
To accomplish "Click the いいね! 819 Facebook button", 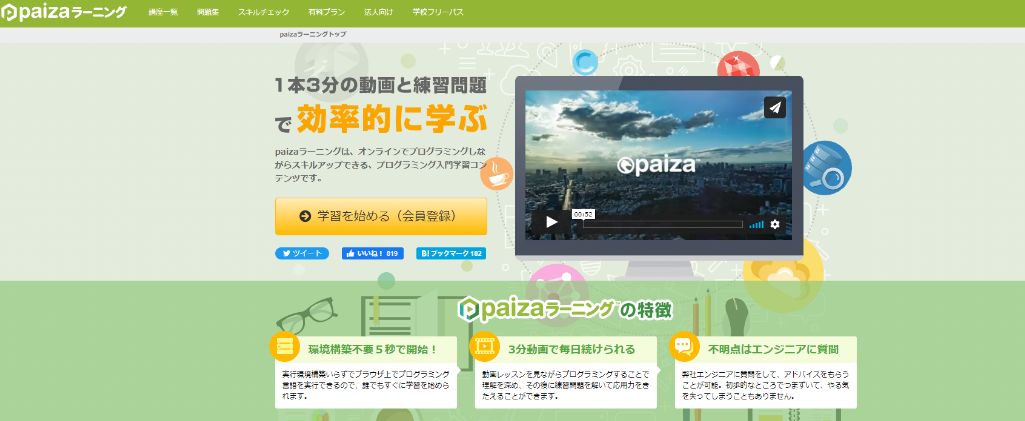I will tap(373, 254).
